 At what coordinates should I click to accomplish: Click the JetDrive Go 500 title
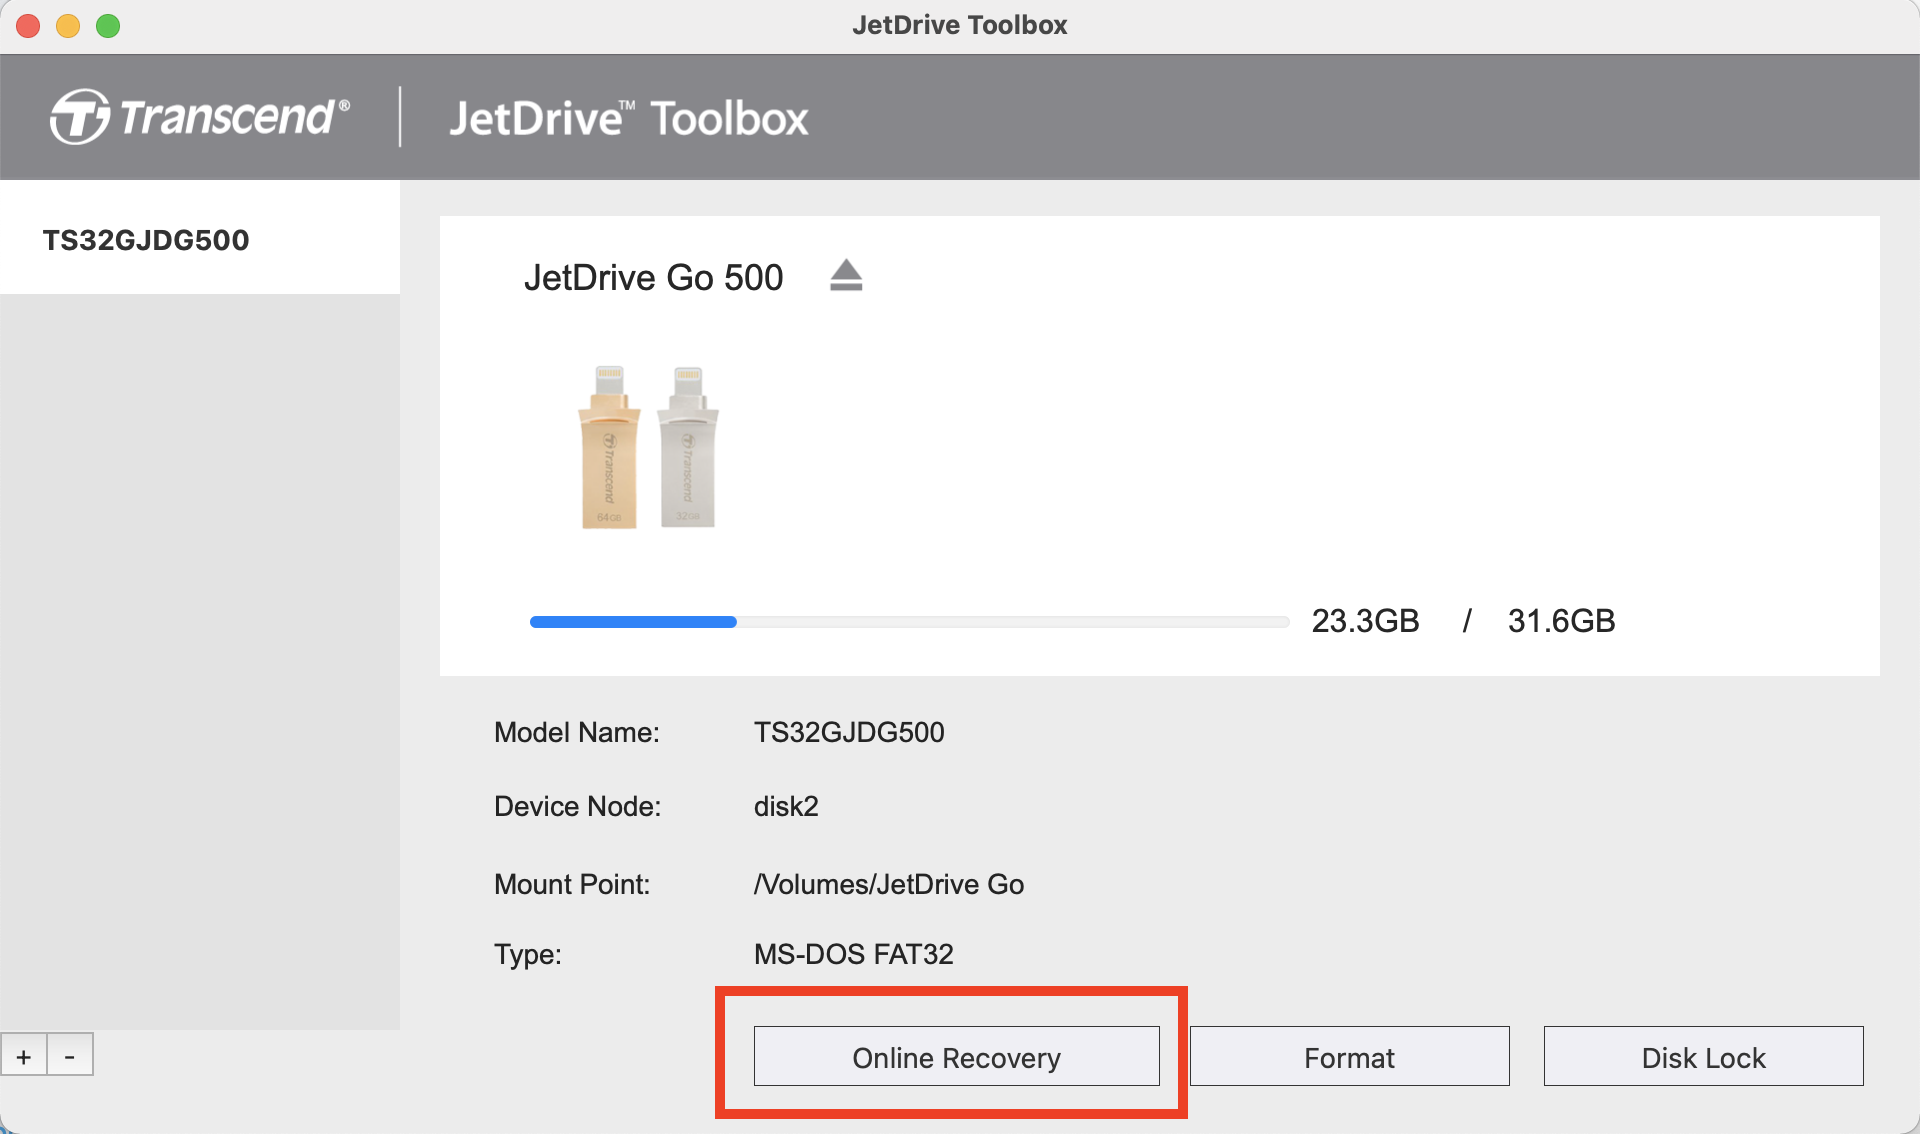coord(653,277)
